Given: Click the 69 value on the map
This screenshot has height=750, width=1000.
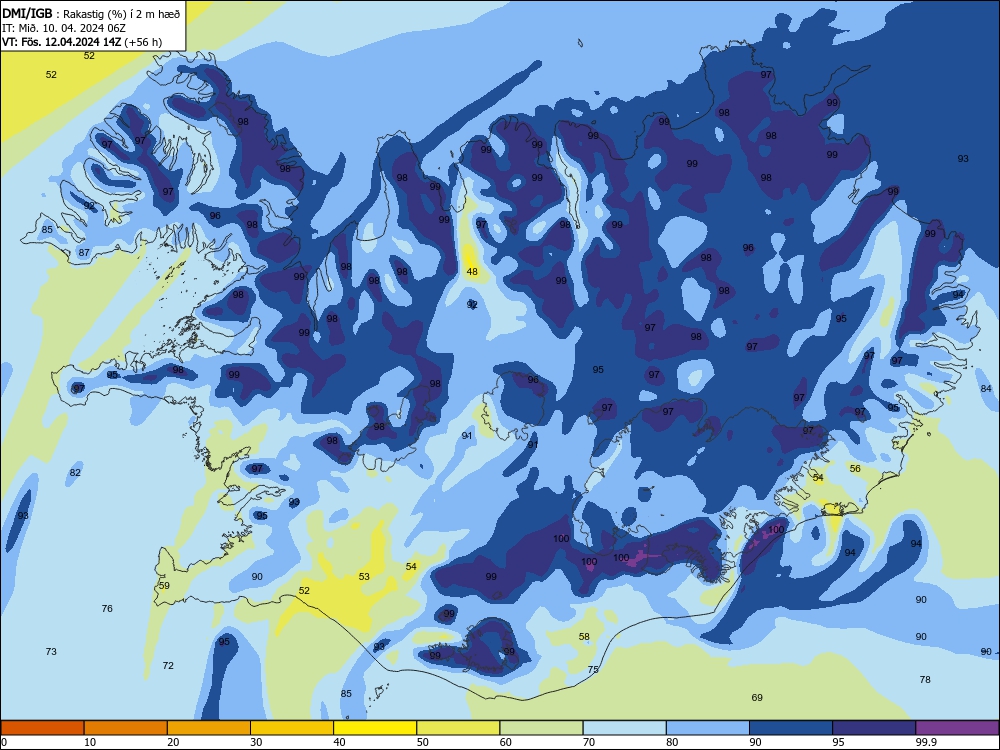Looking at the screenshot, I should pyautogui.click(x=757, y=698).
